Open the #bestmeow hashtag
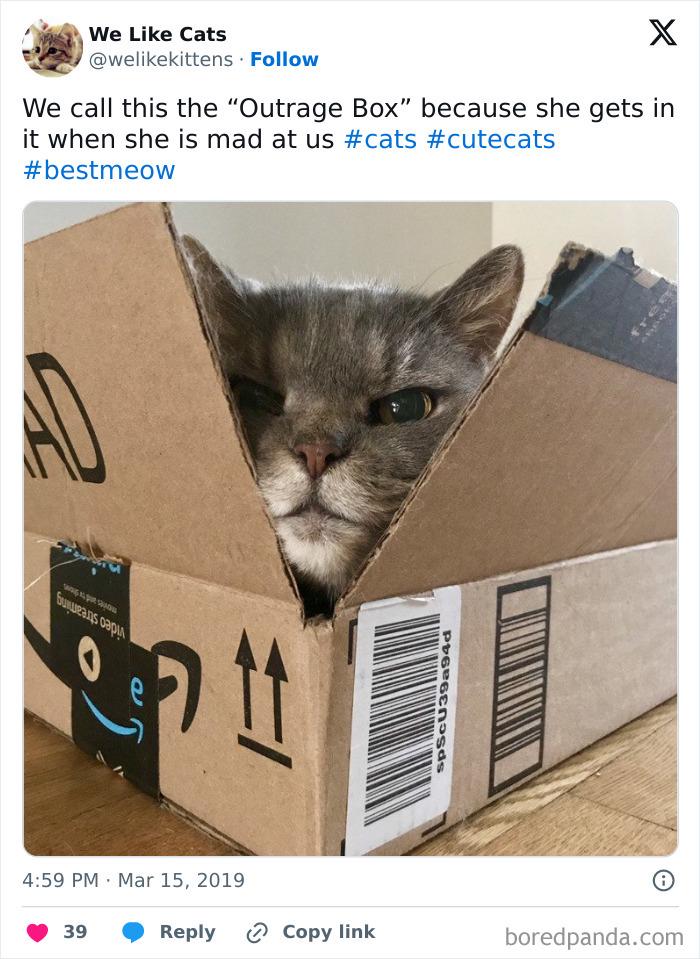The height and width of the screenshot is (959, 700). (x=99, y=170)
